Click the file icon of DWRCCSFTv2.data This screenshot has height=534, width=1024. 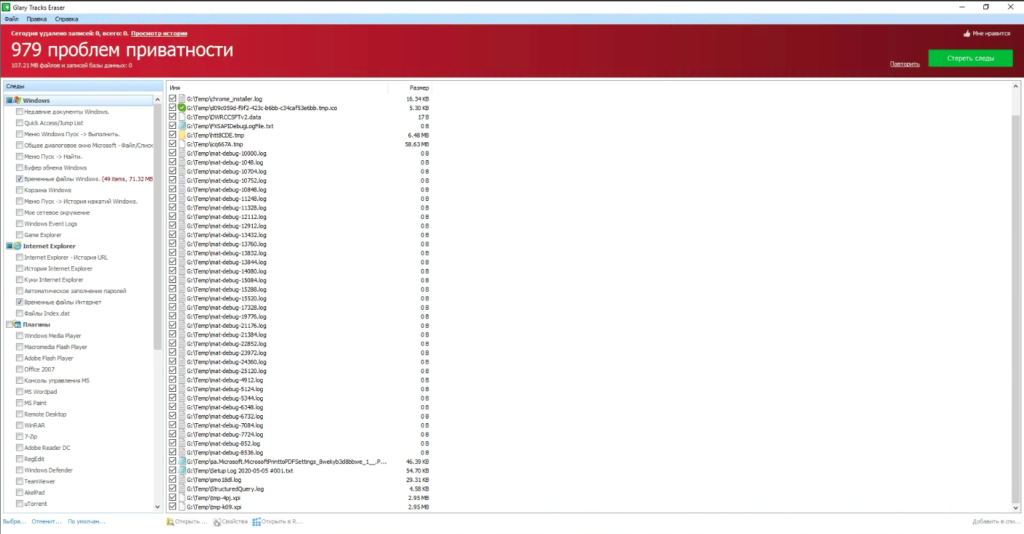pos(182,117)
